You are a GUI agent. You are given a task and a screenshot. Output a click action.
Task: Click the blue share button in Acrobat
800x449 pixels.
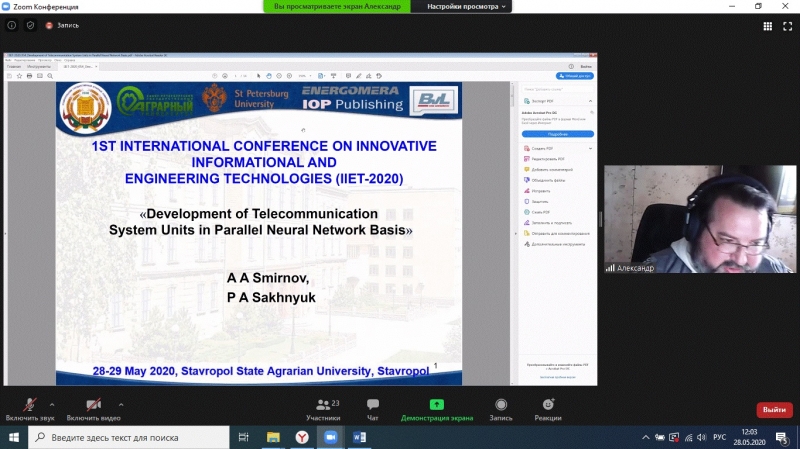tap(574, 76)
